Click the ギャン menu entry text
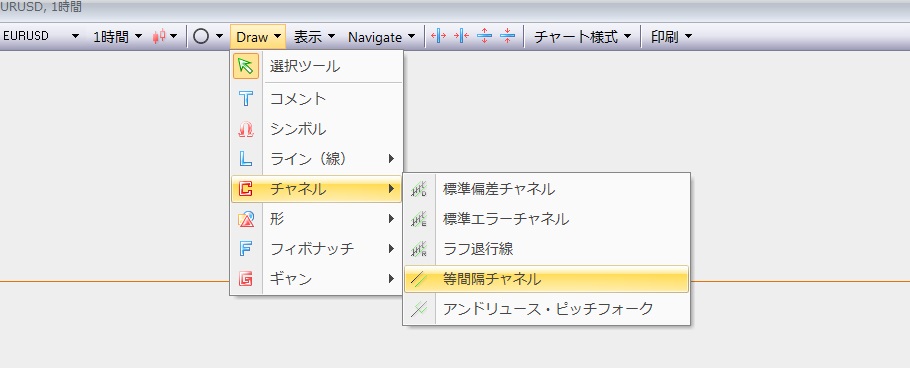Viewport: 910px width, 368px height. point(291,279)
